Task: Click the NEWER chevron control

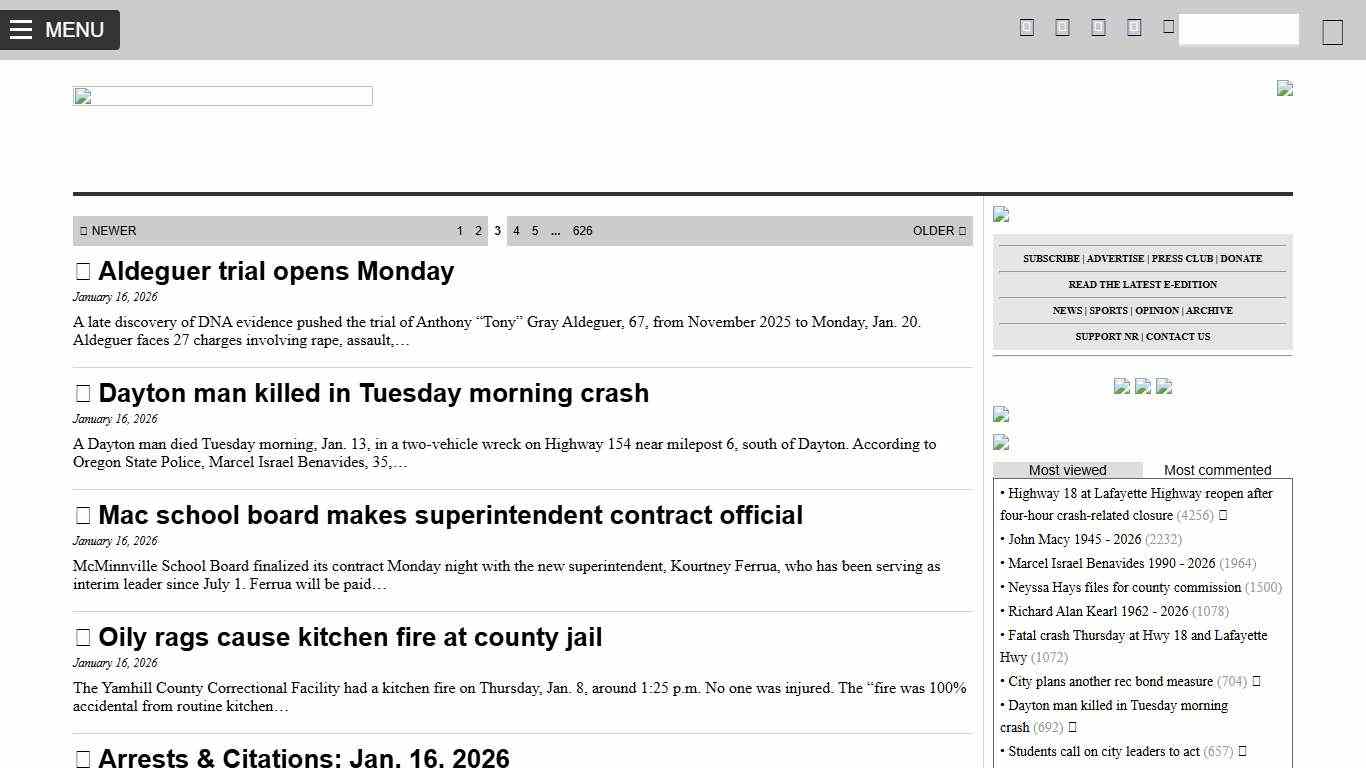Action: (83, 231)
